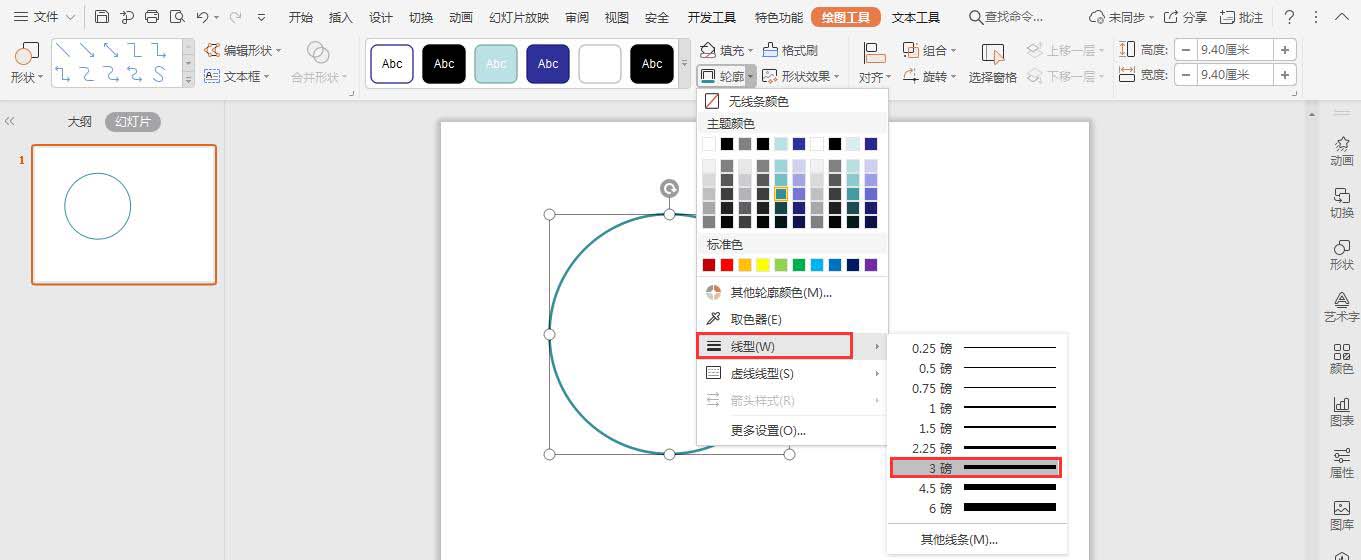Open 切换 transition side panel

1342,204
